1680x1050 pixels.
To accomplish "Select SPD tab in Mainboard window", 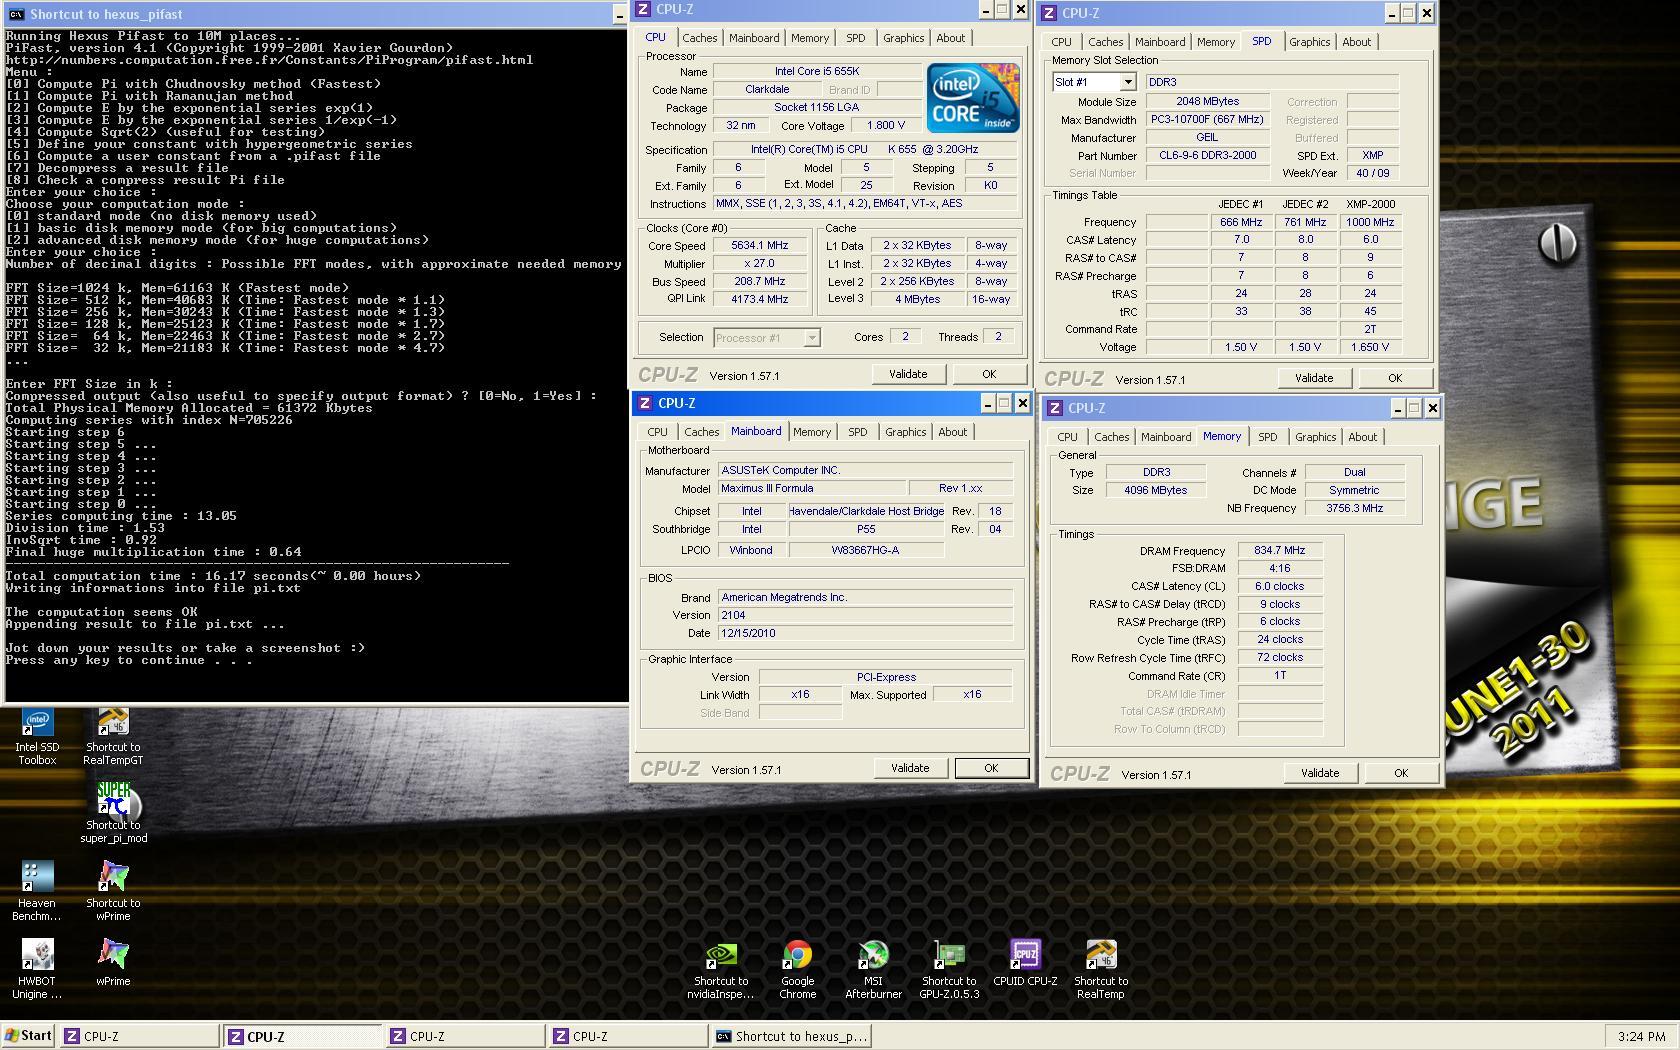I will coord(857,432).
